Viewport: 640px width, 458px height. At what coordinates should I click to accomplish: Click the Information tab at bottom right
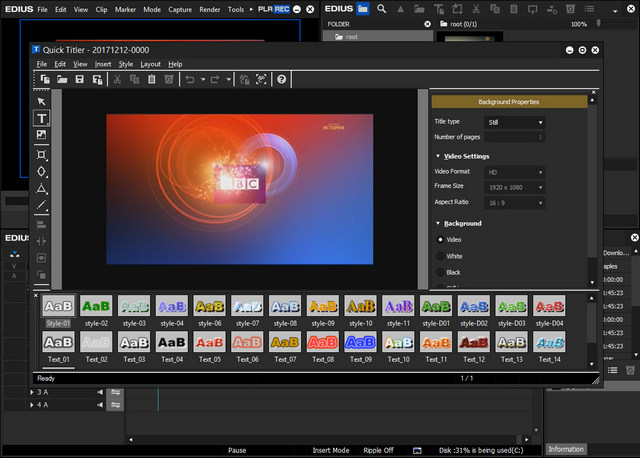(566, 449)
